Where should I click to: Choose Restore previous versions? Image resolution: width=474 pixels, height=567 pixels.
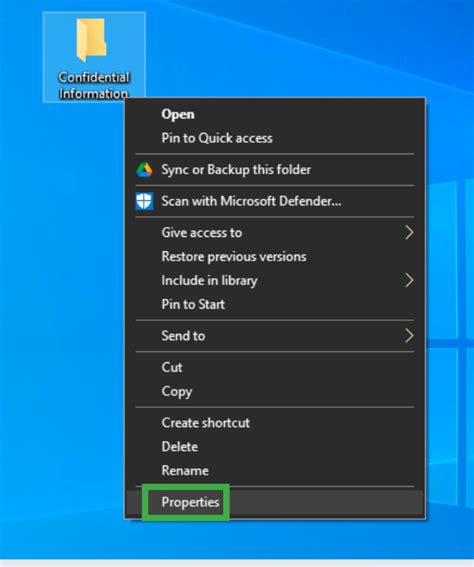pyautogui.click(x=275, y=256)
